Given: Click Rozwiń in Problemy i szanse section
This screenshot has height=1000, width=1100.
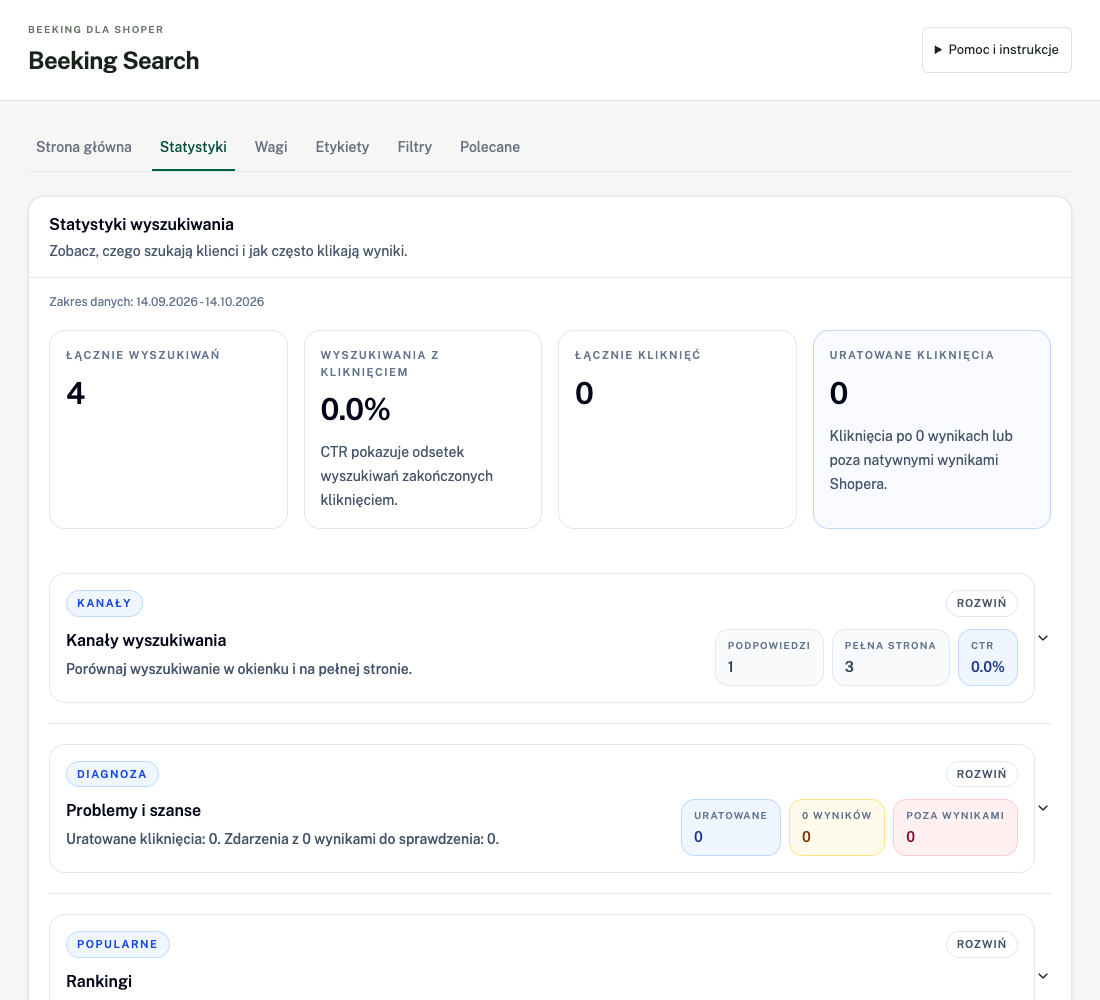Looking at the screenshot, I should pyautogui.click(x=981, y=774).
